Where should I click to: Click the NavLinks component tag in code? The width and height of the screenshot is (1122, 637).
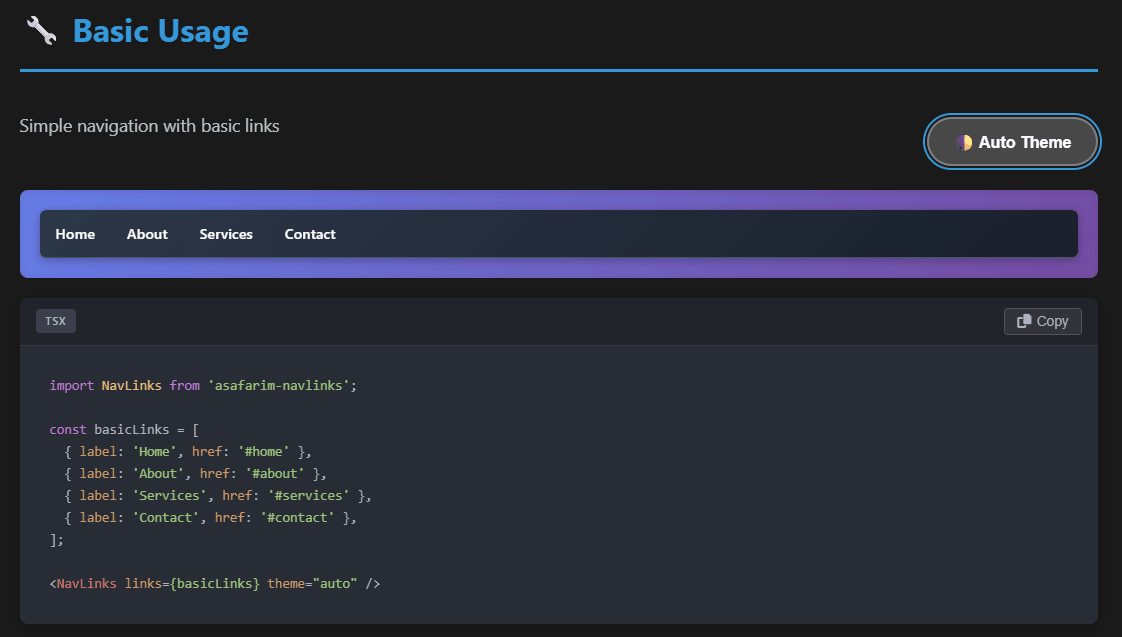pos(85,583)
